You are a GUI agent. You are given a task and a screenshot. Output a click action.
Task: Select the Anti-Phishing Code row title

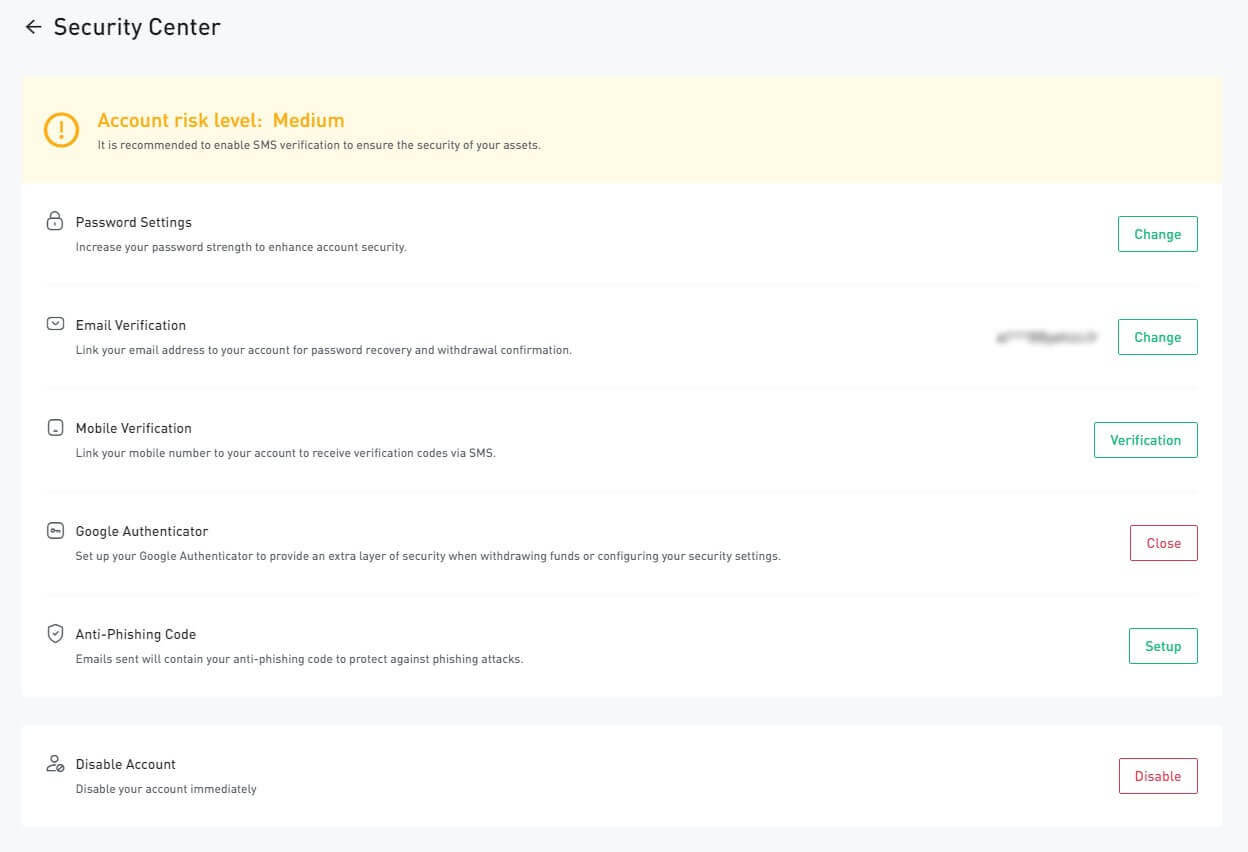(136, 634)
